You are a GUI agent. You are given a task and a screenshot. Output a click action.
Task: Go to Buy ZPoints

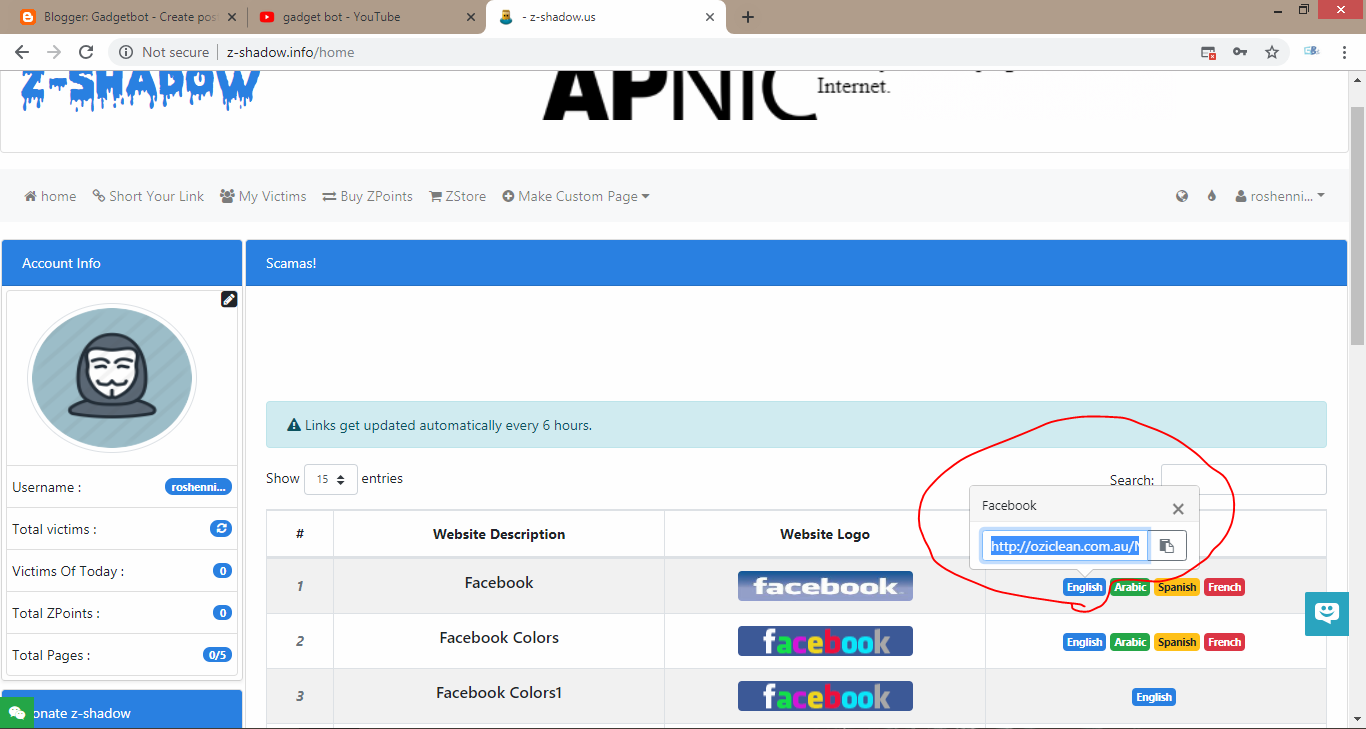point(367,196)
